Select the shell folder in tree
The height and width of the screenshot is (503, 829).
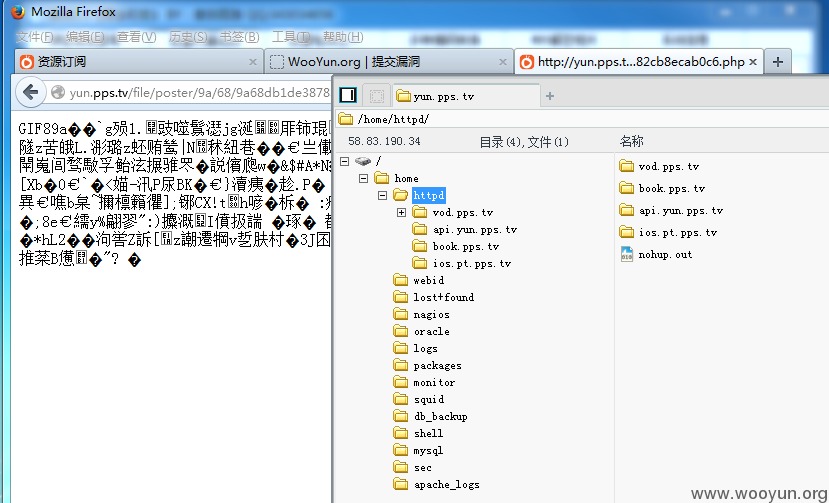tap(419, 433)
